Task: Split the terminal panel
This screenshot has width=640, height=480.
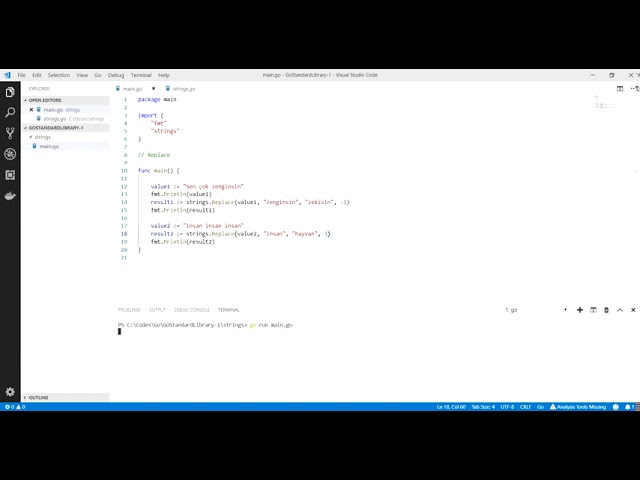Action: [x=593, y=310]
